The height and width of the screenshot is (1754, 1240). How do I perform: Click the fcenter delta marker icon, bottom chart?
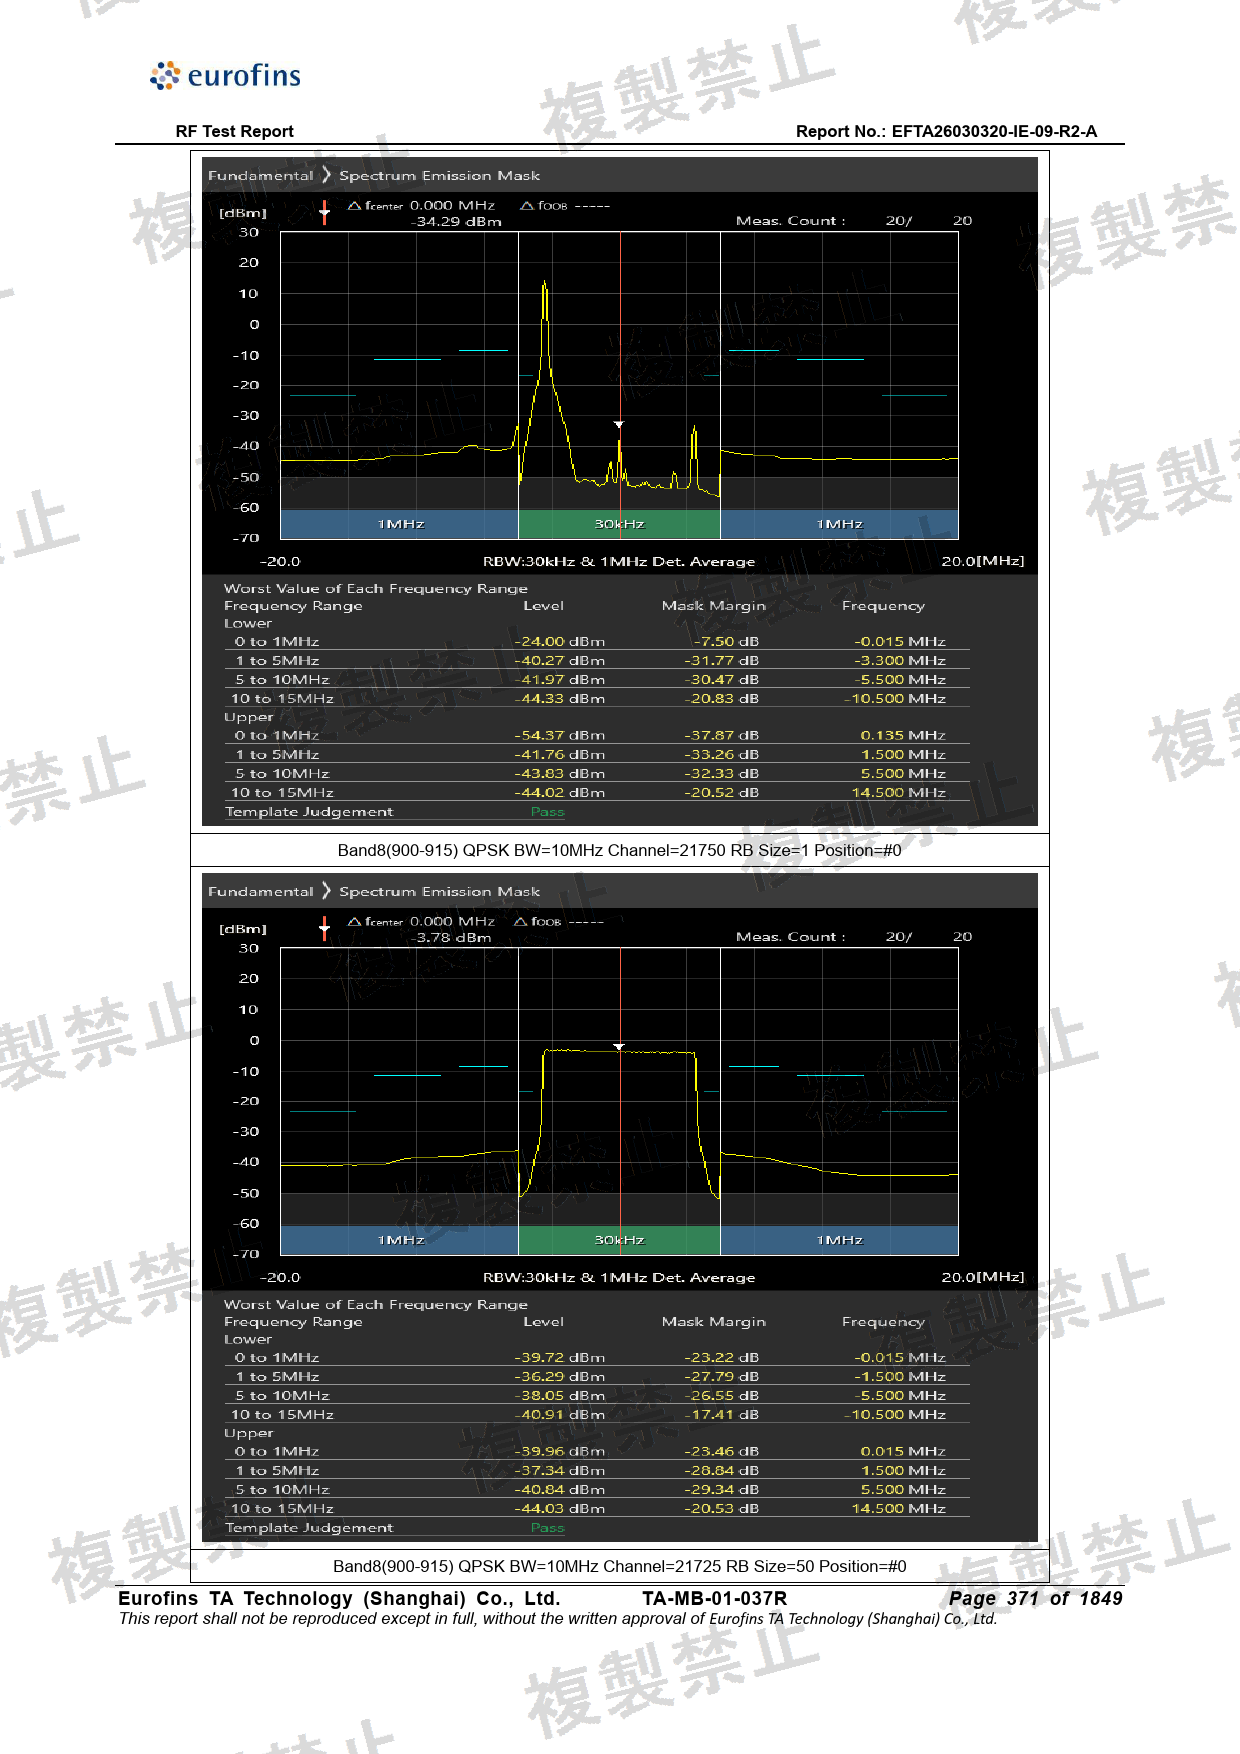tap(354, 922)
